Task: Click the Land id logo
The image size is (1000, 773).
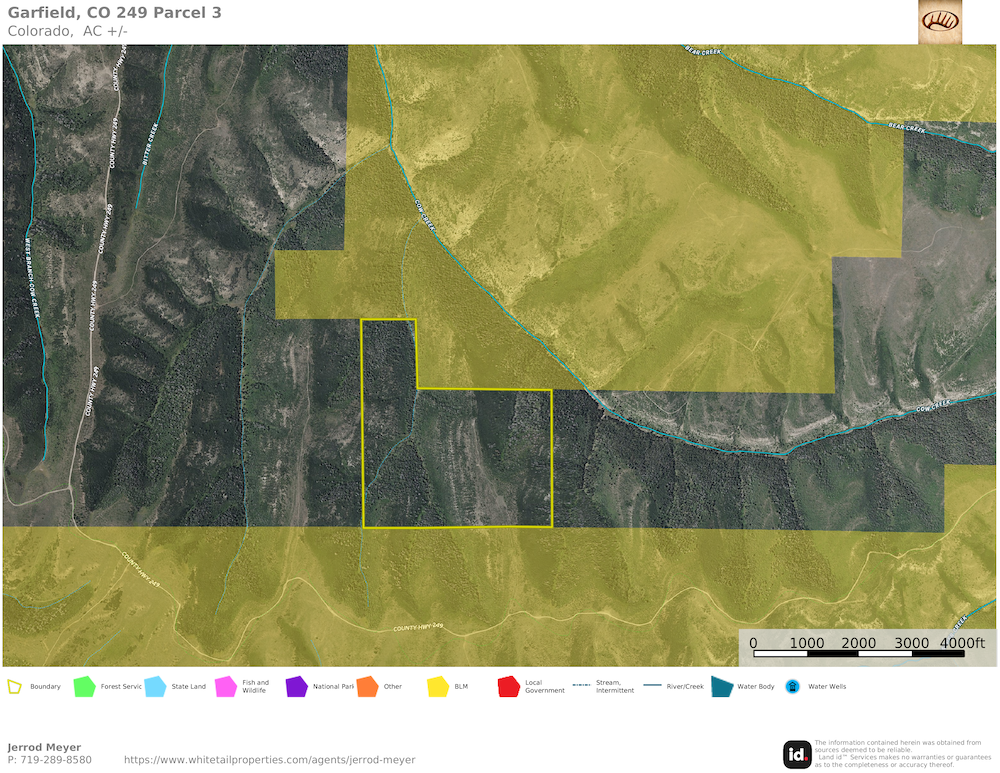Action: pos(797,754)
